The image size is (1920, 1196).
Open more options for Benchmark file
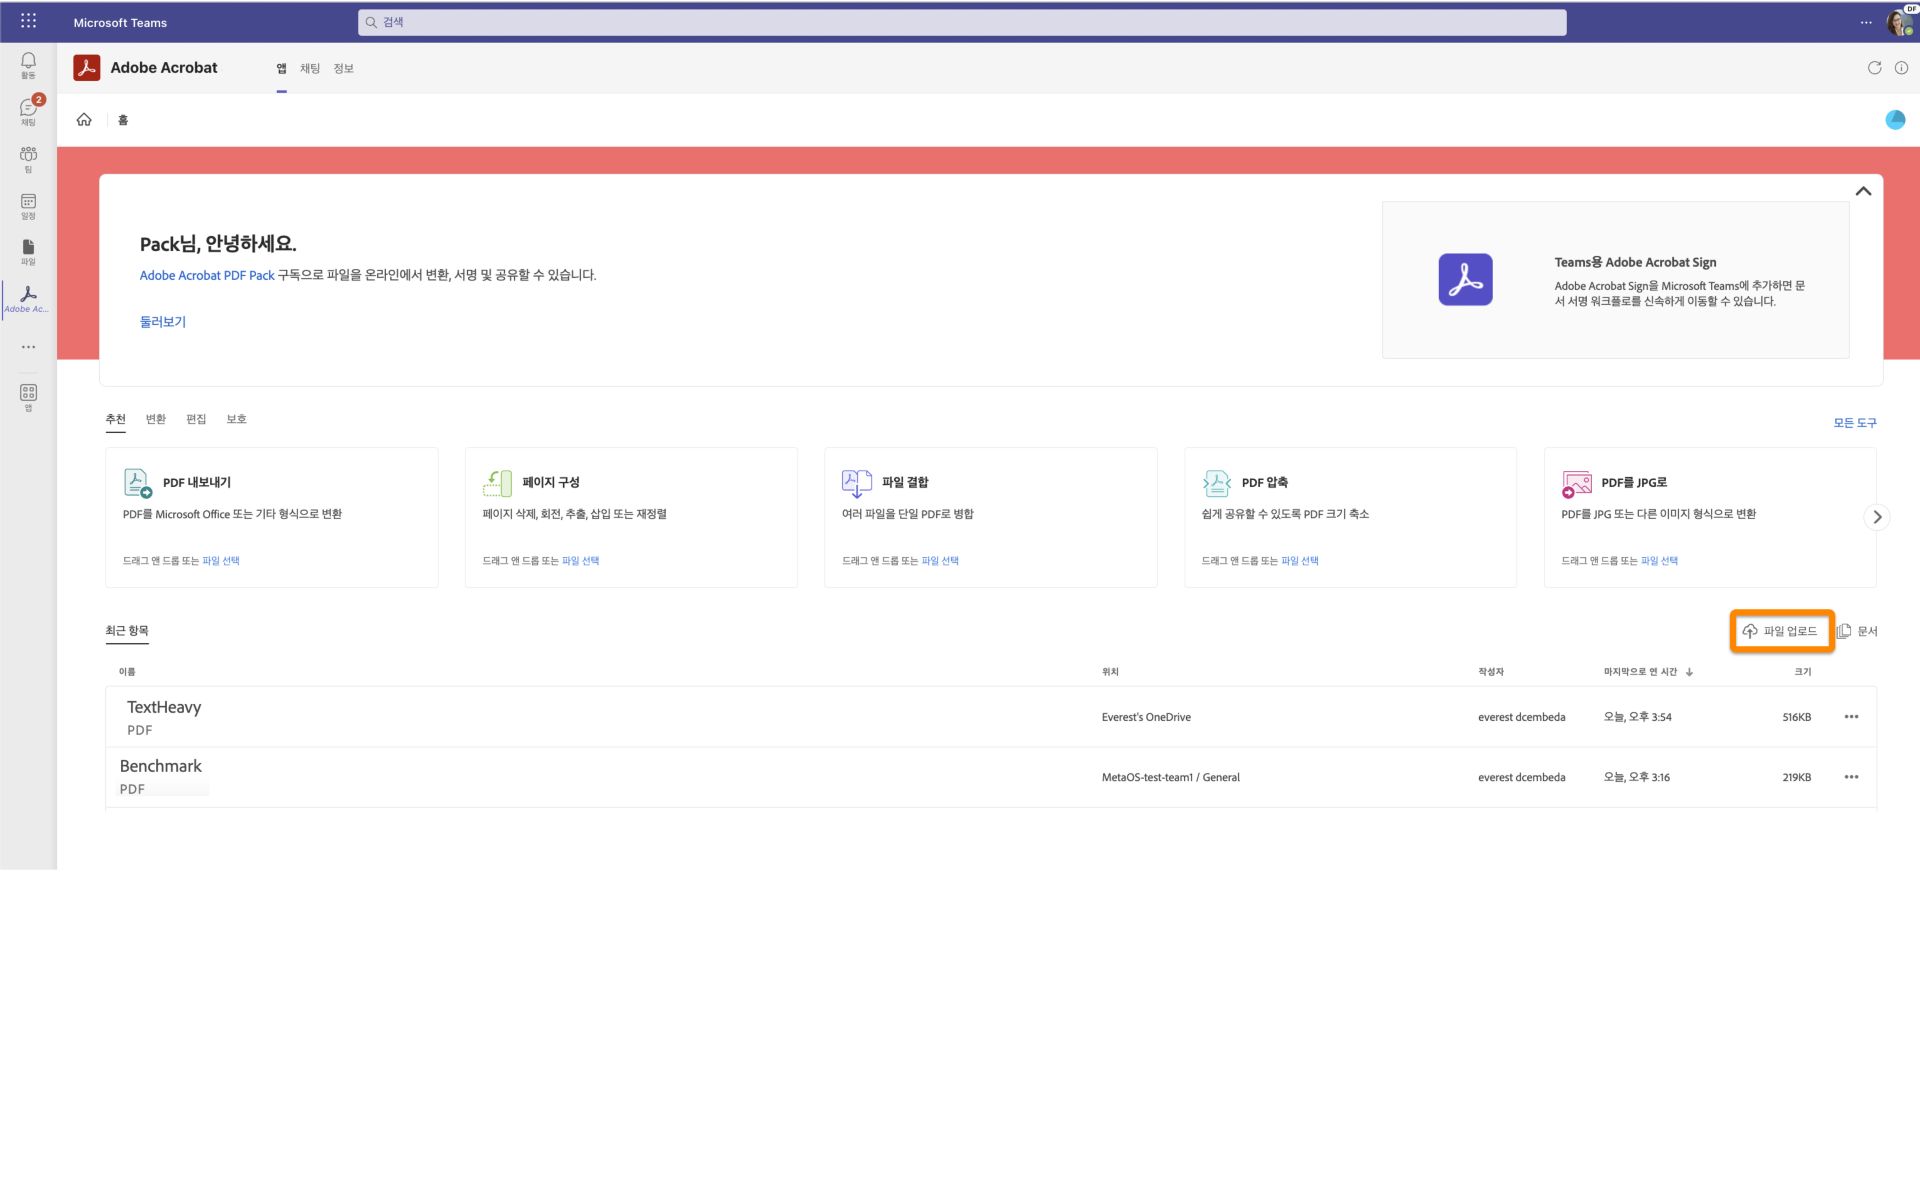1851,777
